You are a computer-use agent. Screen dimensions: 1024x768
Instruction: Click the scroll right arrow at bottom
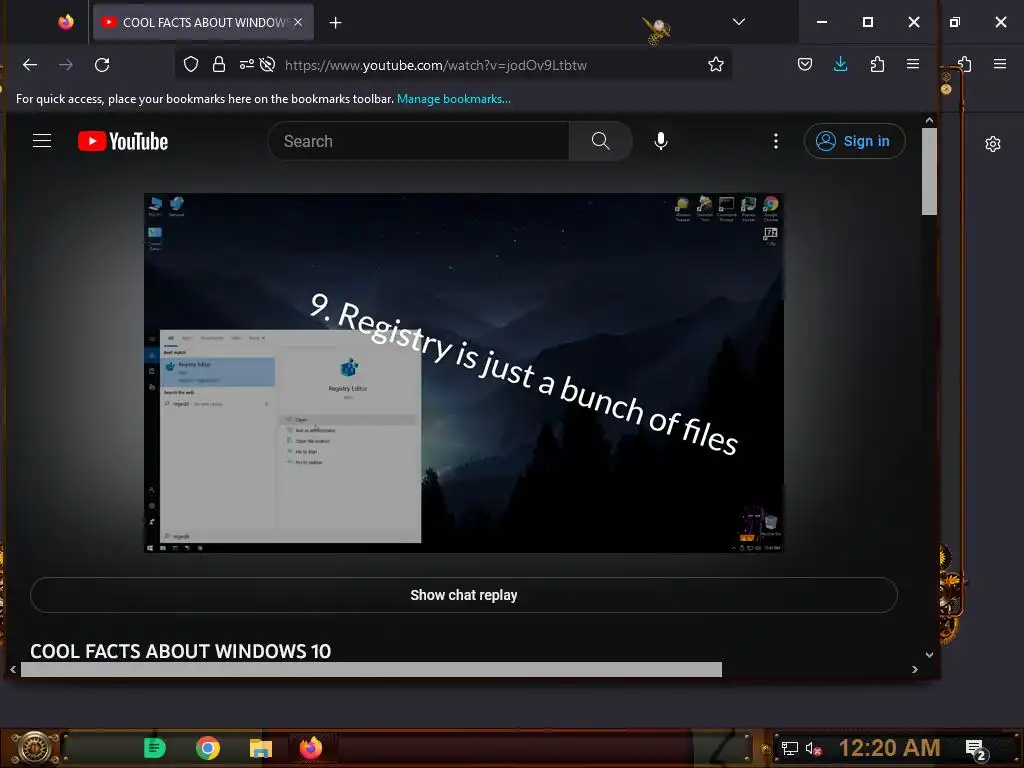coord(915,669)
